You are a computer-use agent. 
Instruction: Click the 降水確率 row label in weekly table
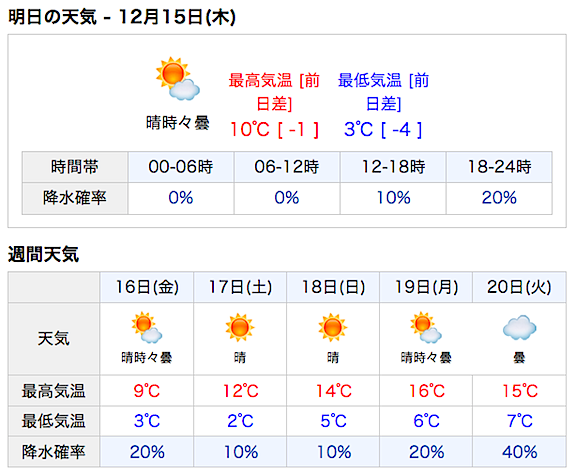[x=54, y=452]
